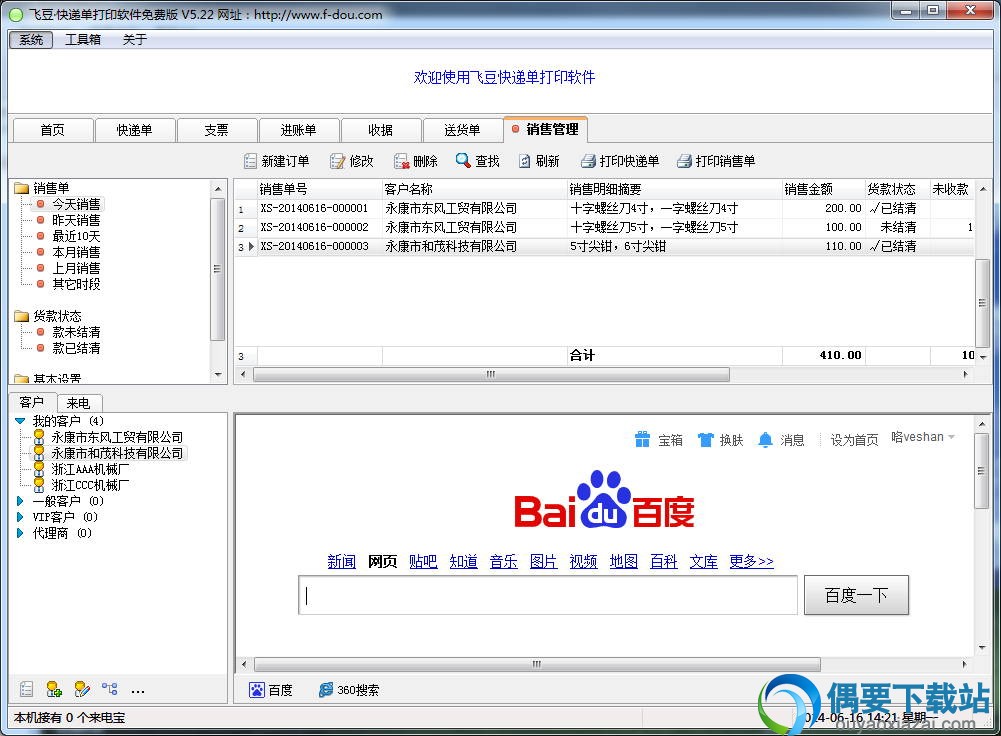Select 昨天销售 in the sales tree
This screenshot has width=1001, height=736.
76,220
